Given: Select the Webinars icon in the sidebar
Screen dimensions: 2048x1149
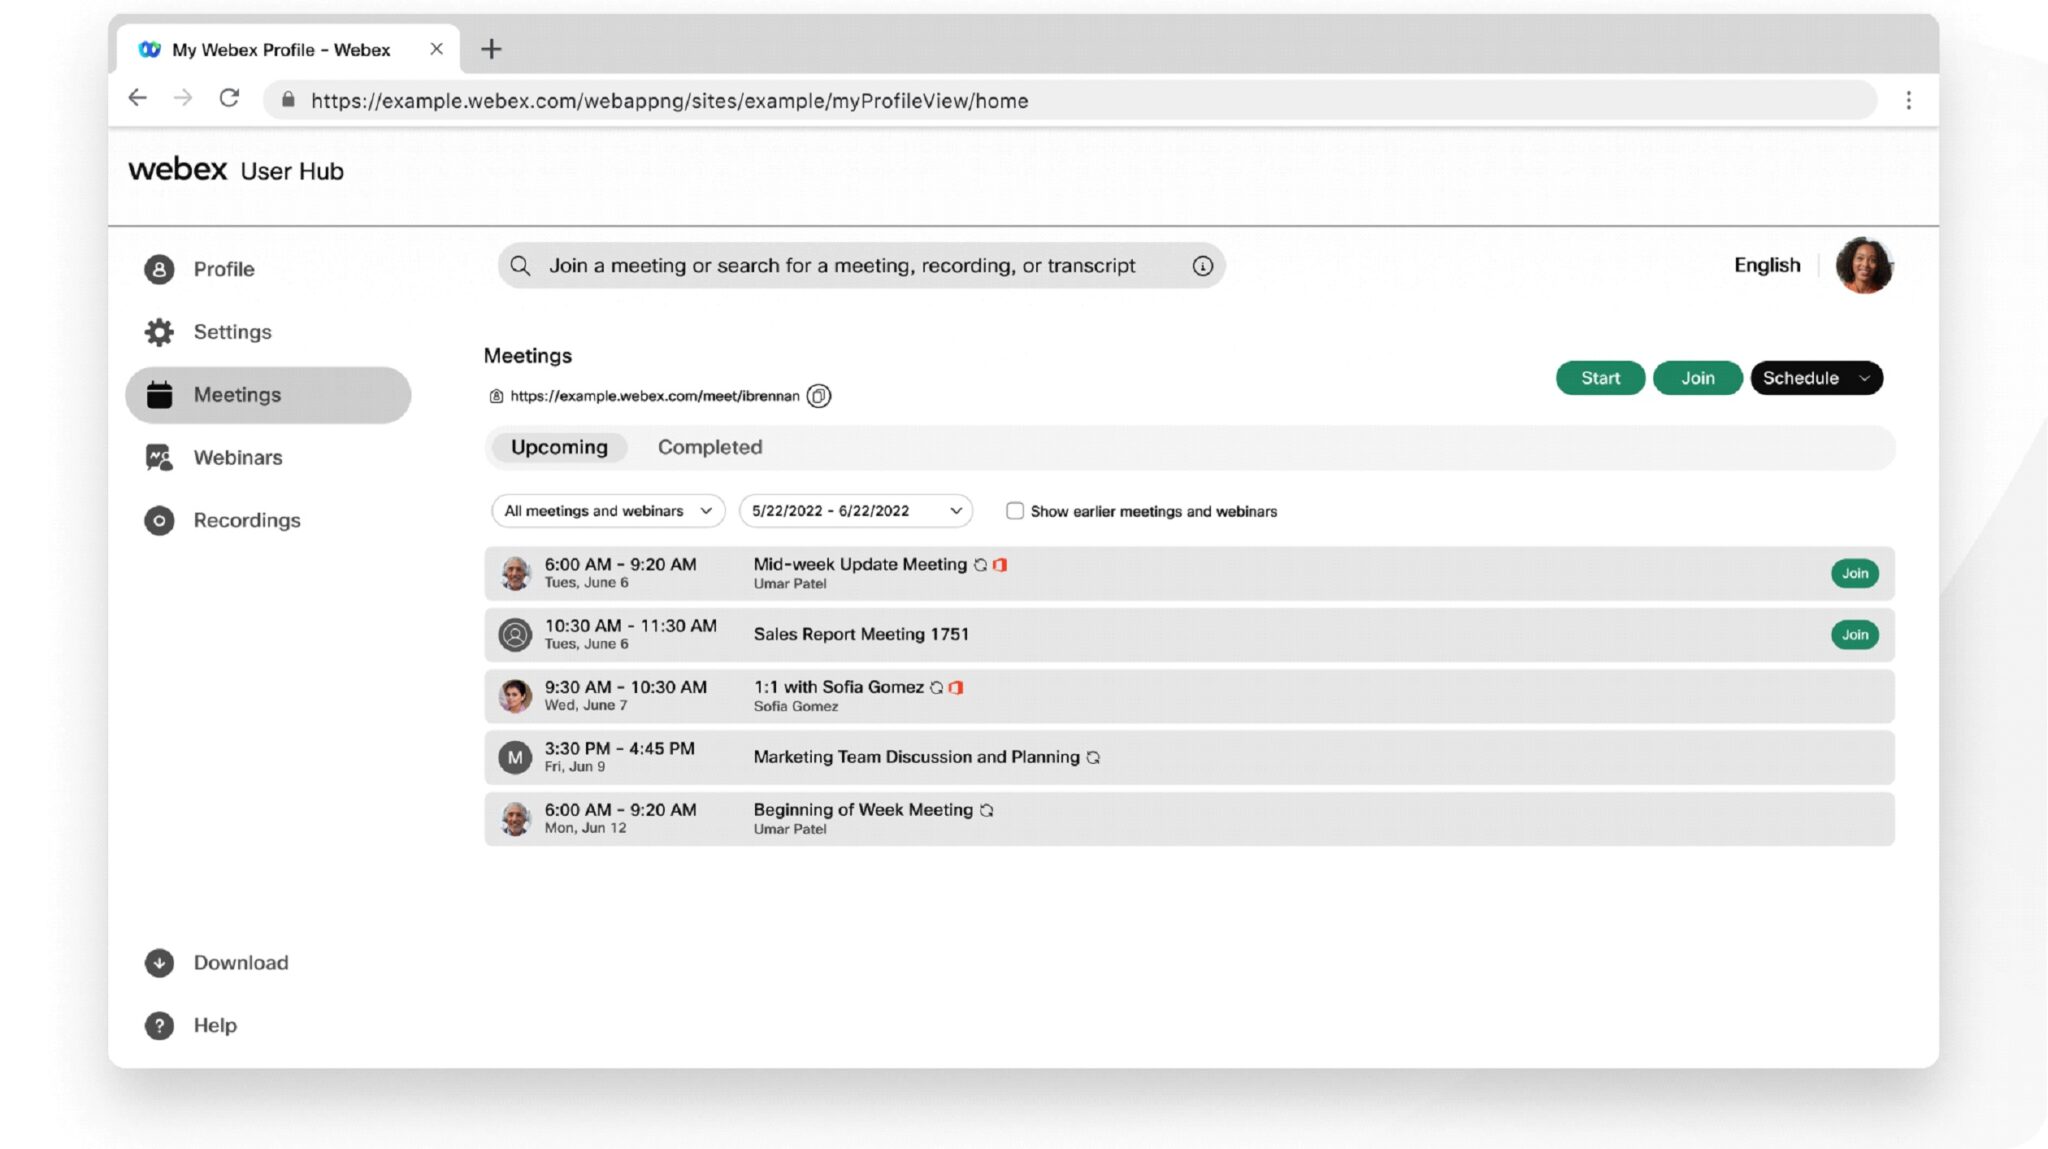Looking at the screenshot, I should pyautogui.click(x=159, y=457).
